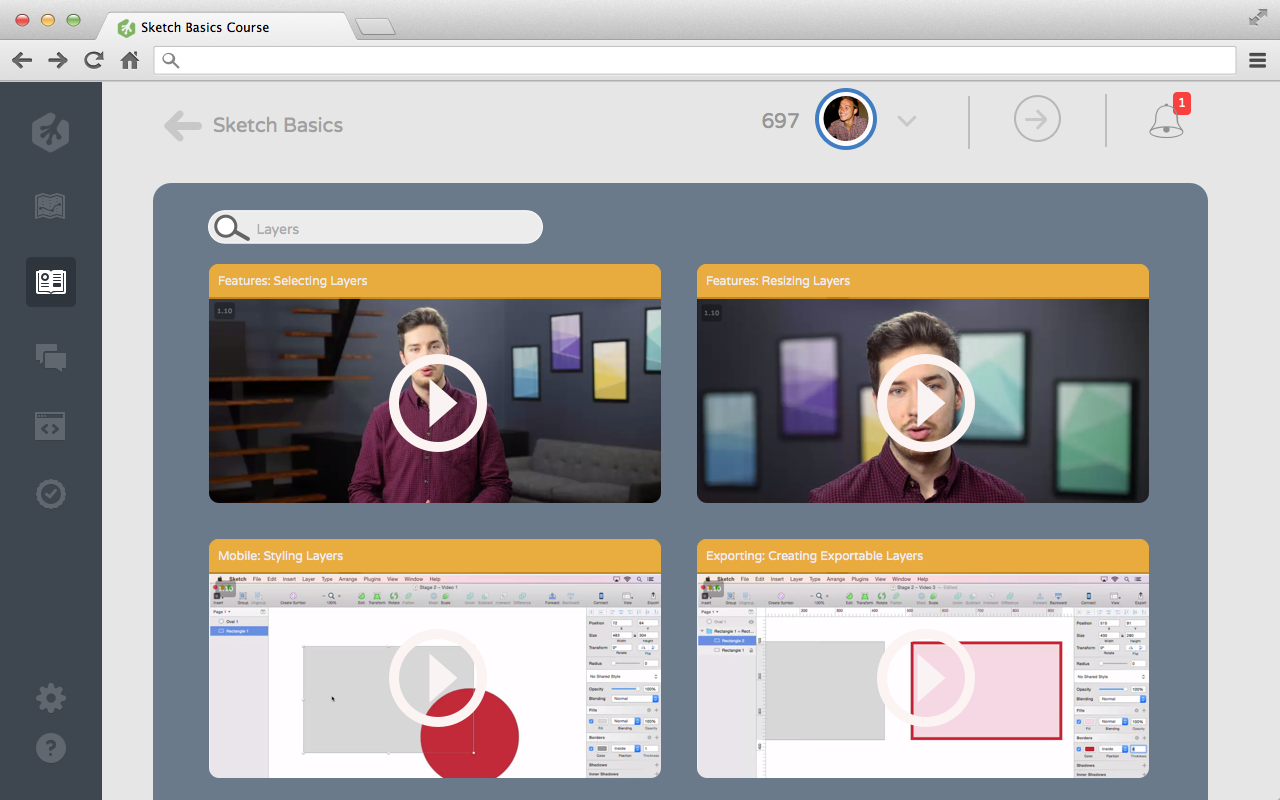The height and width of the screenshot is (800, 1280).
Task: Open the open-book library icon in sidebar
Action: coord(50,207)
